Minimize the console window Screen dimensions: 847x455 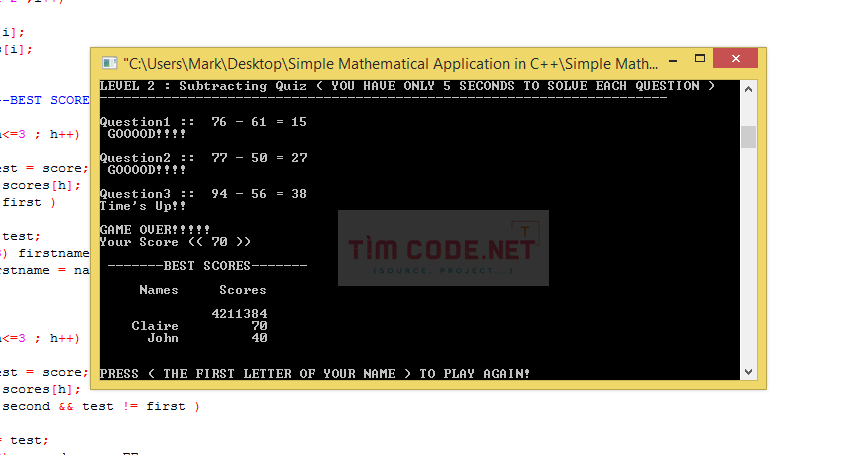pyautogui.click(x=673, y=61)
